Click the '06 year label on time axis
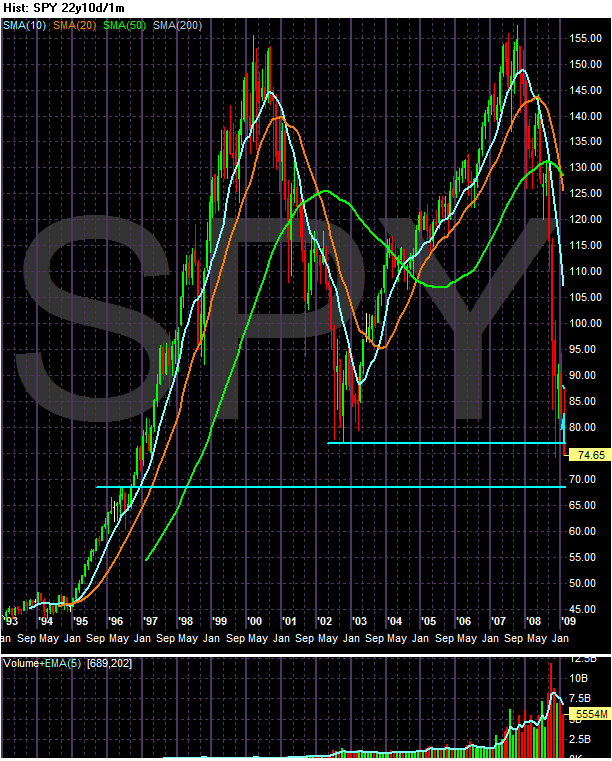This screenshot has height=761, width=612. 463,621
